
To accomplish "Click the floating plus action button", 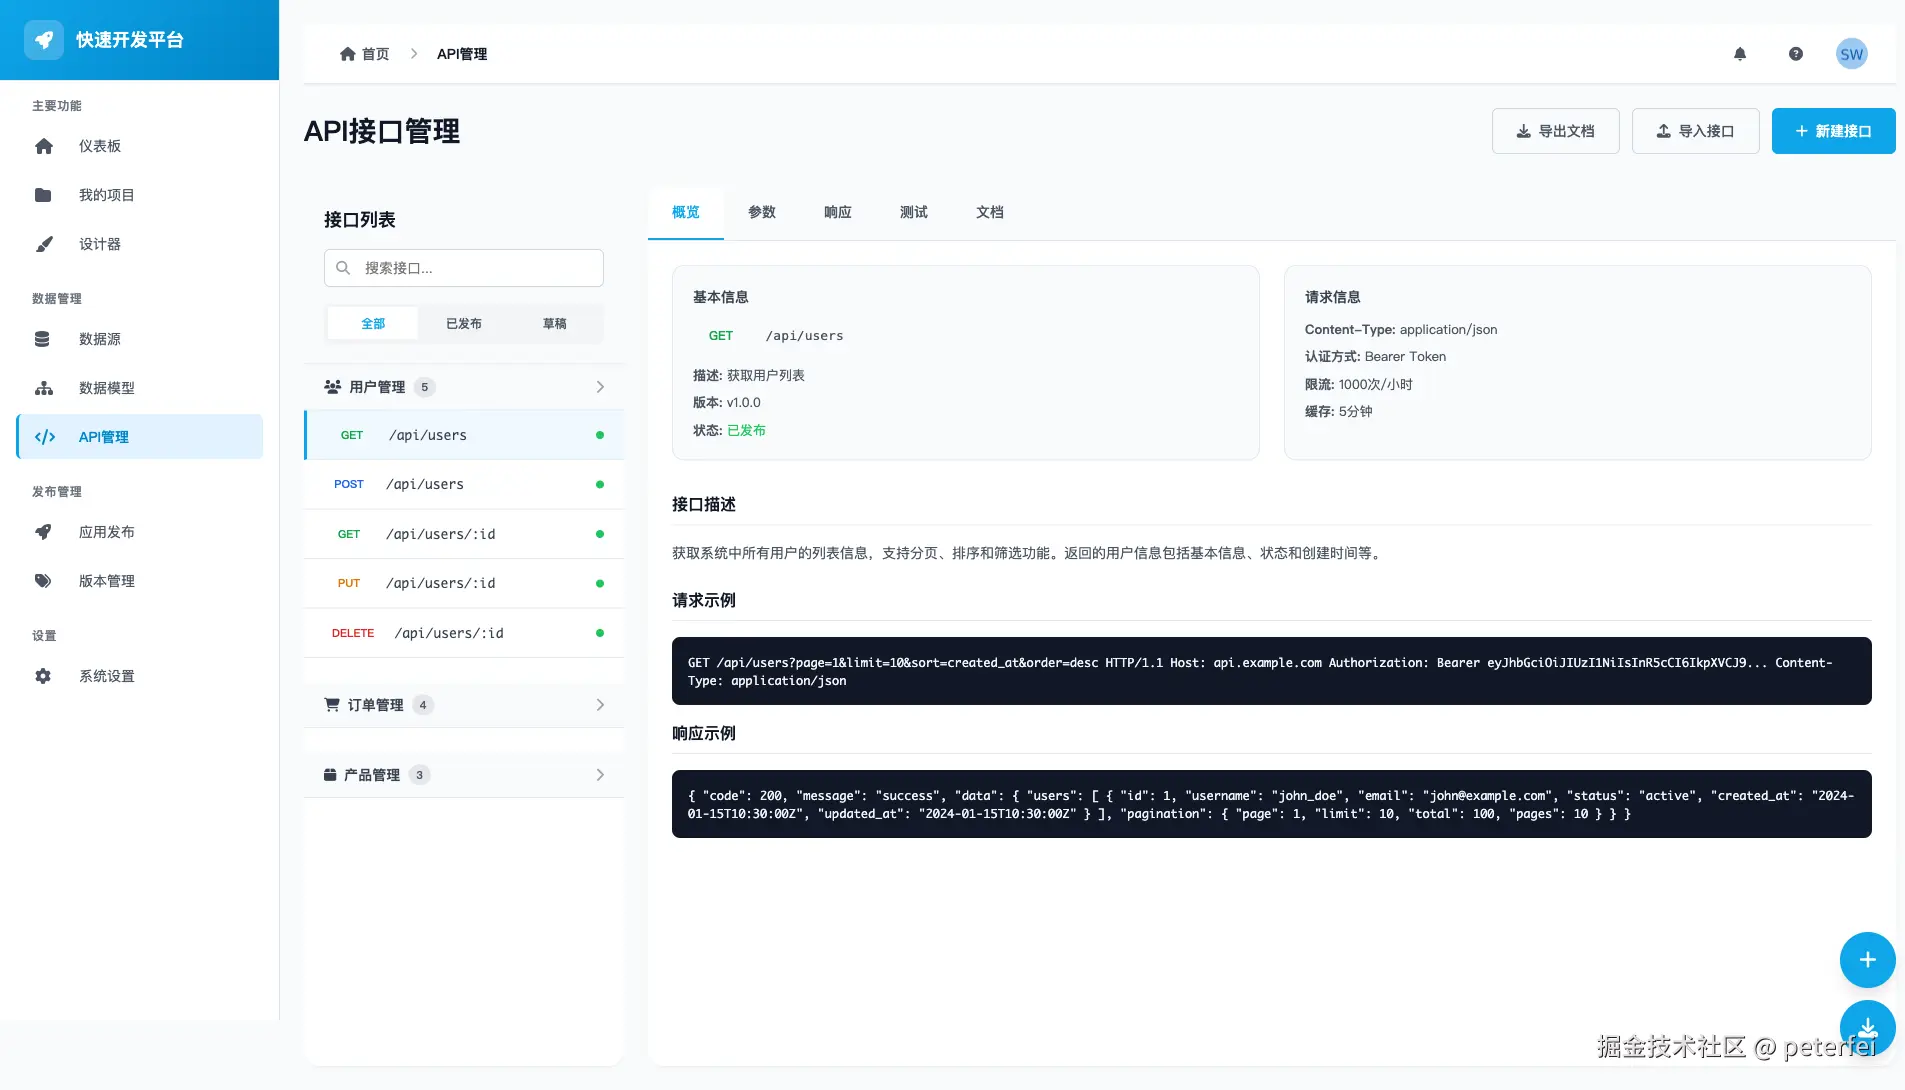I will click(1865, 959).
